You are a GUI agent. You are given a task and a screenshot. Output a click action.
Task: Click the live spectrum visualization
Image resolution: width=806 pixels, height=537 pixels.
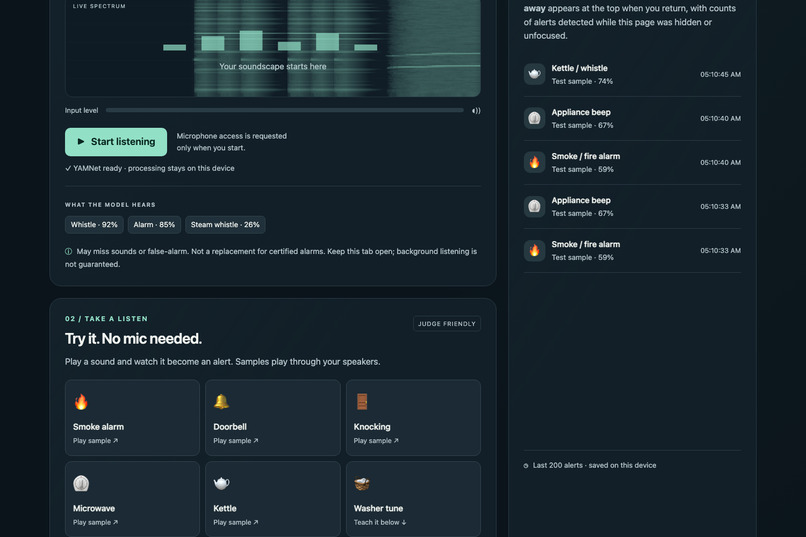(x=273, y=47)
